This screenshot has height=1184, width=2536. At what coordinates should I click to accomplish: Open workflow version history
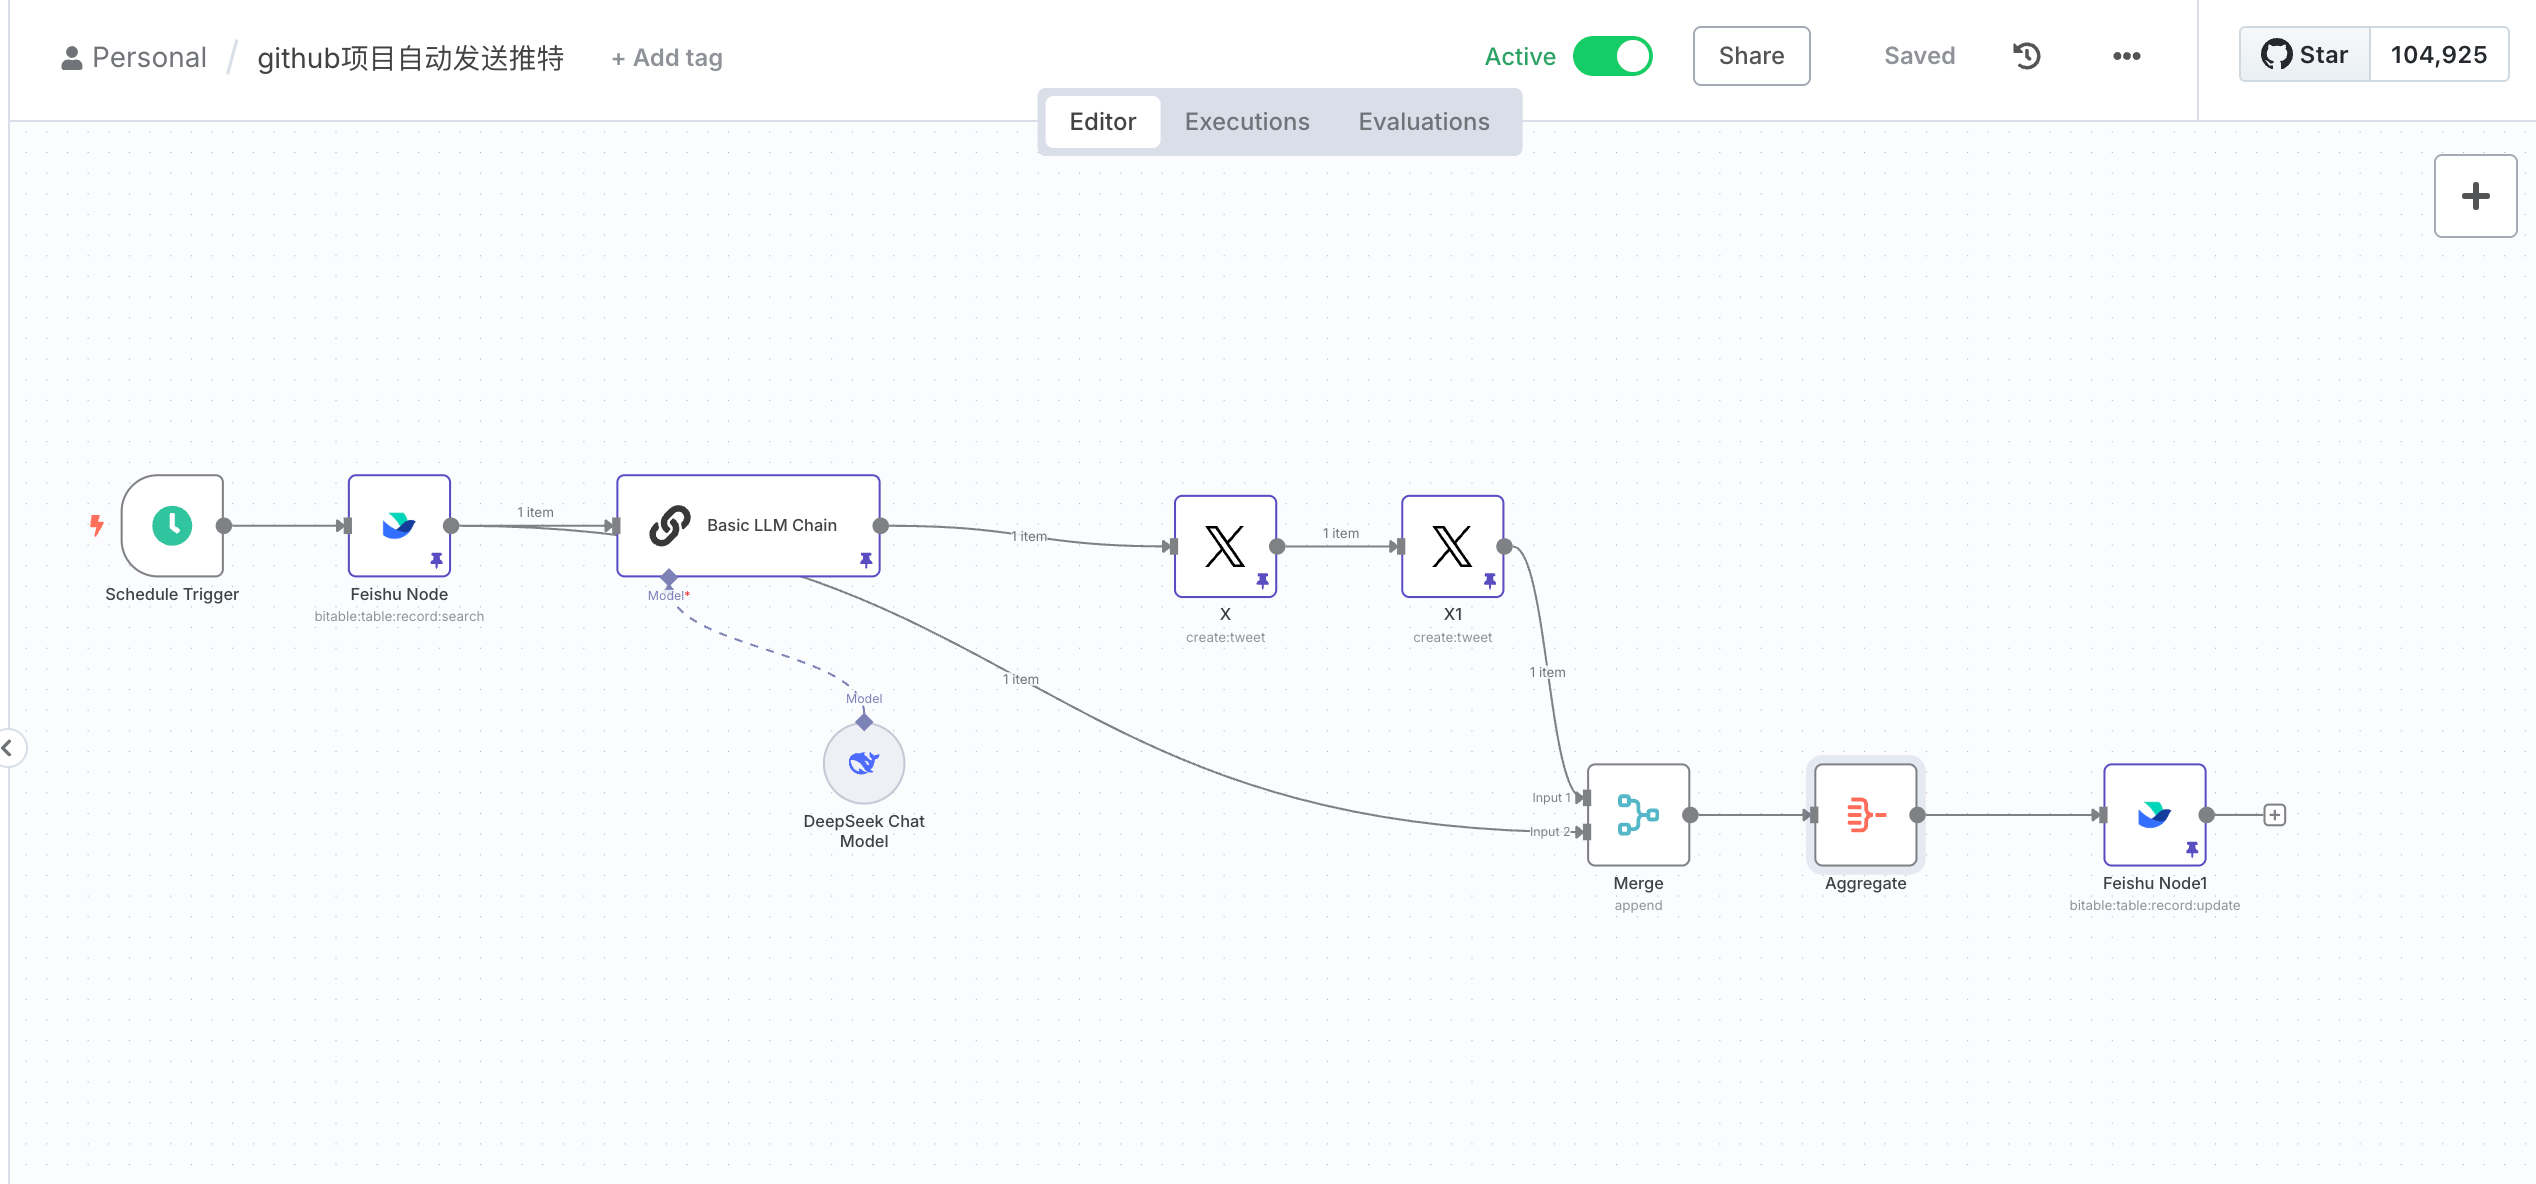coord(2026,56)
